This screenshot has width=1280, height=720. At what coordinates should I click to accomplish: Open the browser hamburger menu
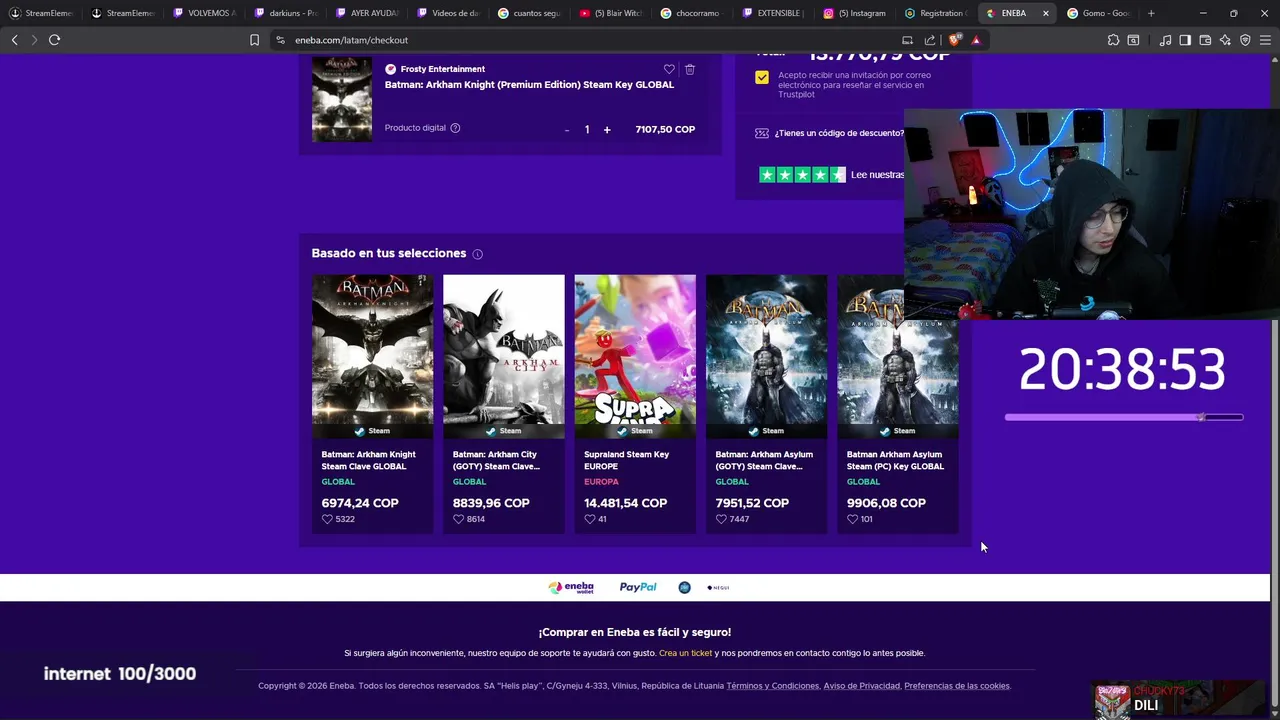pyautogui.click(x=1265, y=40)
